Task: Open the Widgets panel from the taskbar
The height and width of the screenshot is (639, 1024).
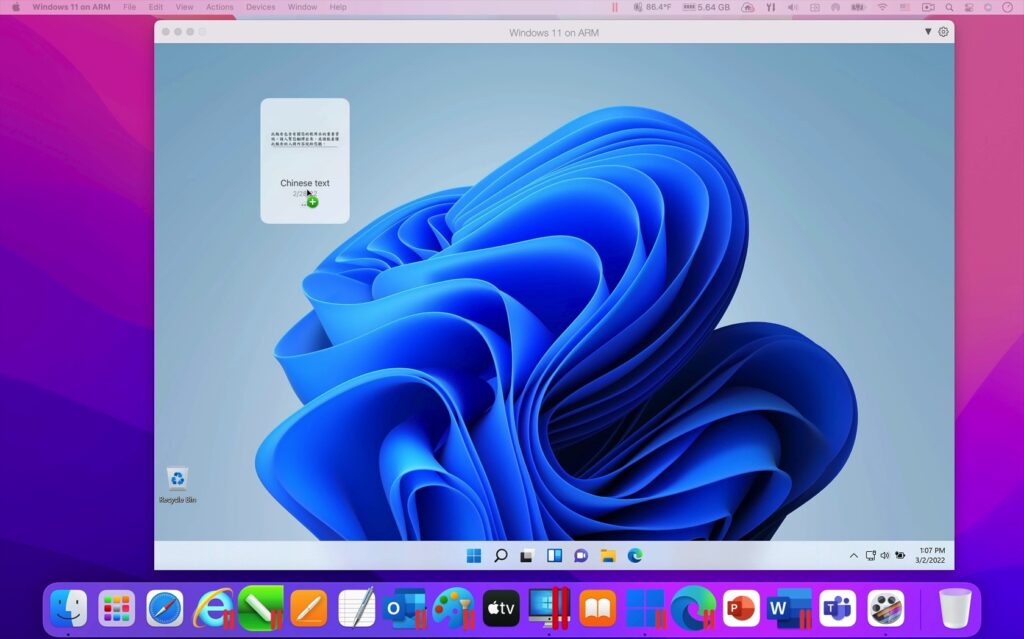Action: (x=554, y=556)
